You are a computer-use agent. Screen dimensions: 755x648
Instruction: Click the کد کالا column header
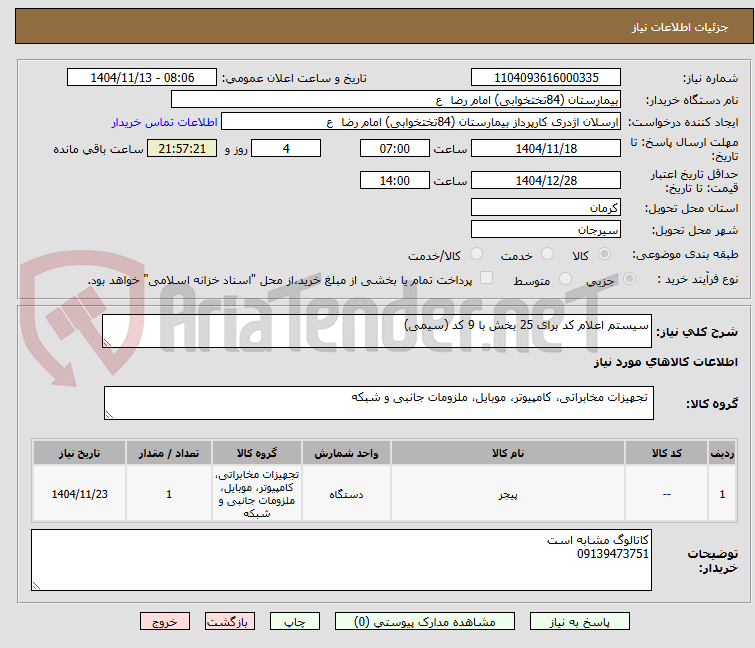(666, 453)
